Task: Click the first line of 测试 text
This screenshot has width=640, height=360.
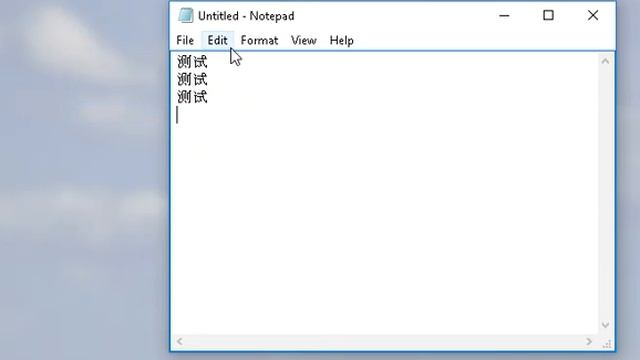Action: tap(192, 62)
